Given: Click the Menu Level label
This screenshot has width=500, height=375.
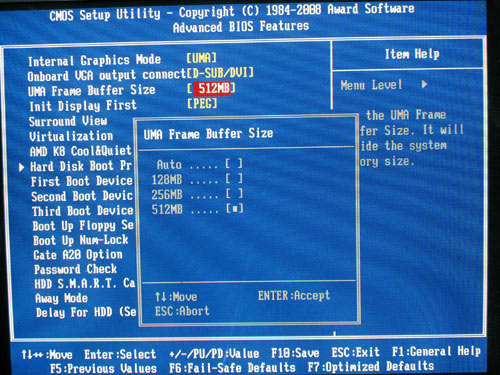Looking at the screenshot, I should (371, 85).
